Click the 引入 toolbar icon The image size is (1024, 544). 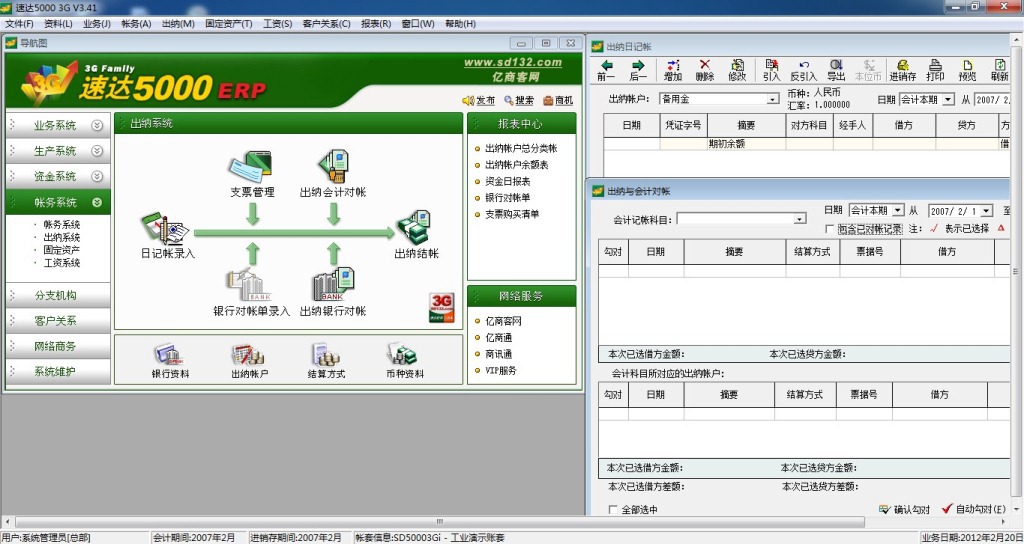(x=772, y=70)
